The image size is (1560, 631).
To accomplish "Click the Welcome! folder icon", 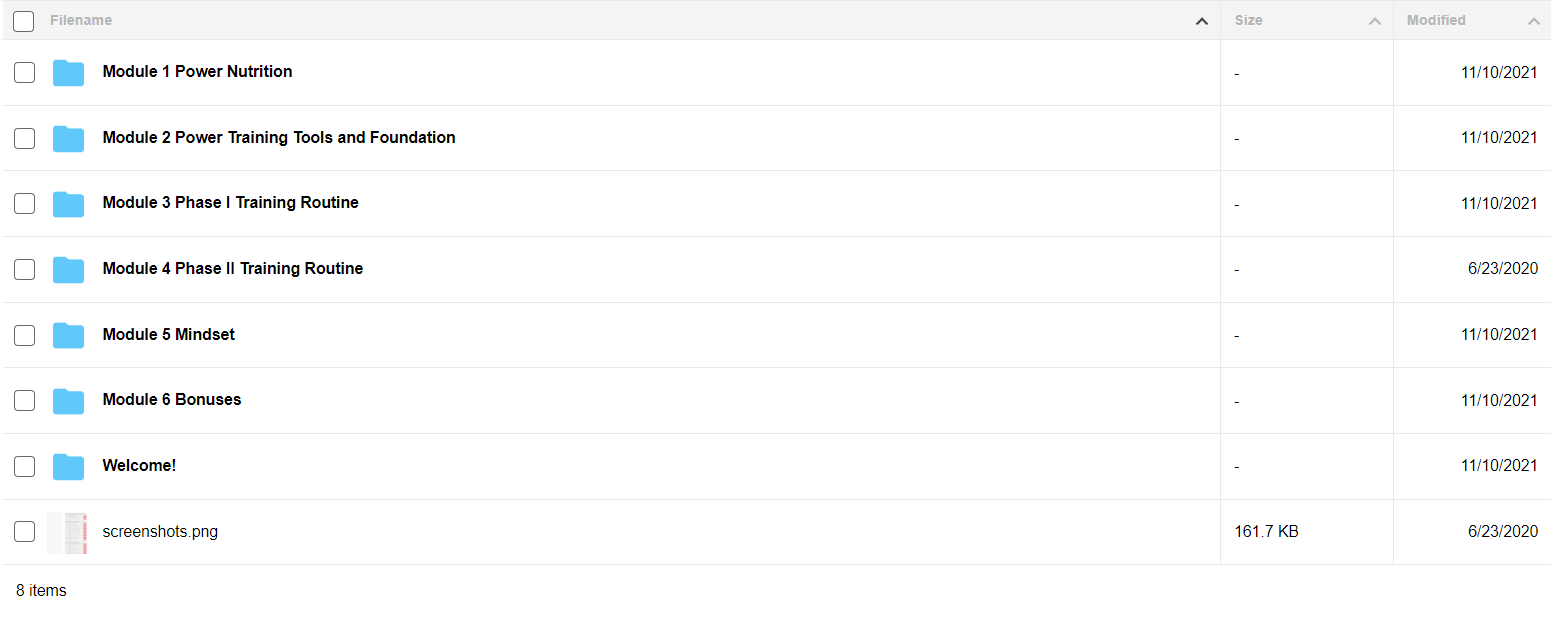I will (x=68, y=466).
